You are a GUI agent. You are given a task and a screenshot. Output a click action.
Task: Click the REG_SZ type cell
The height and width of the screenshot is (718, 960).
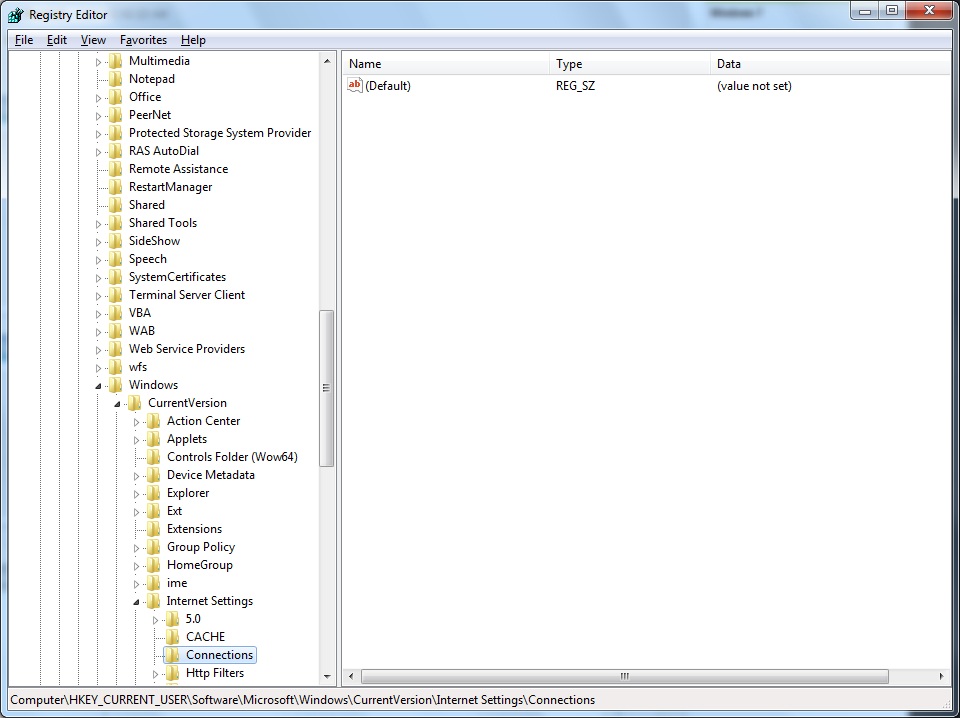[x=576, y=86]
